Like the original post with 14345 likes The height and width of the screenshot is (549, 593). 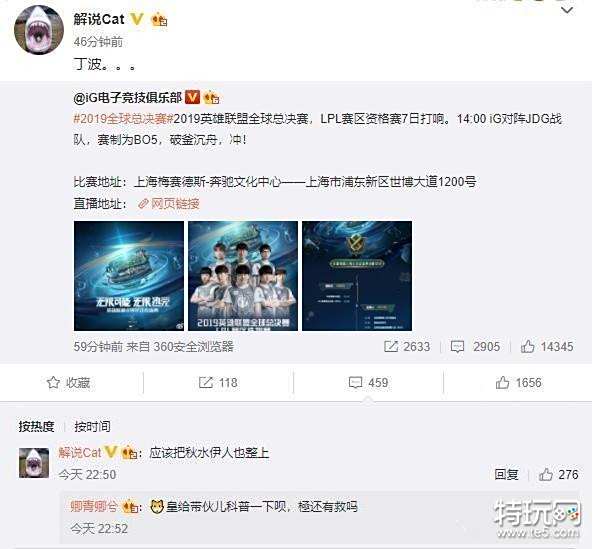pyautogui.click(x=547, y=346)
